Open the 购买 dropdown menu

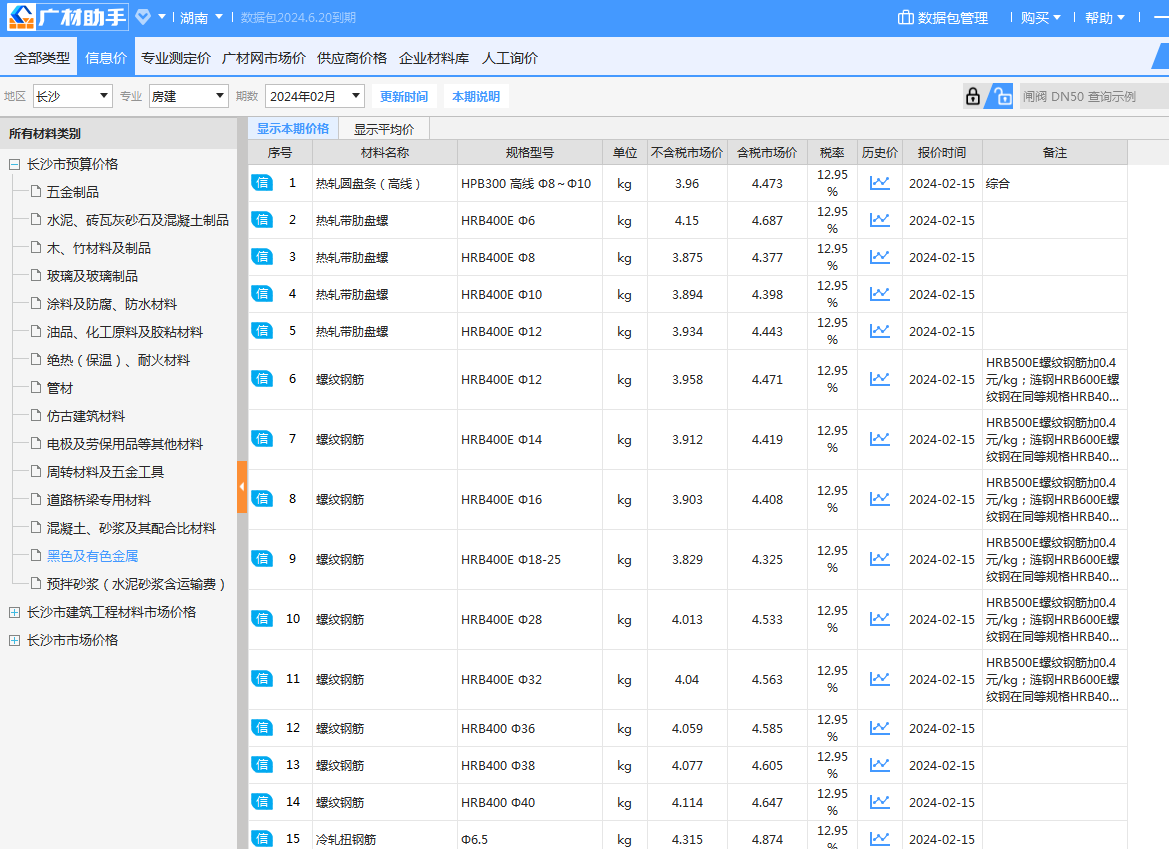point(1041,18)
